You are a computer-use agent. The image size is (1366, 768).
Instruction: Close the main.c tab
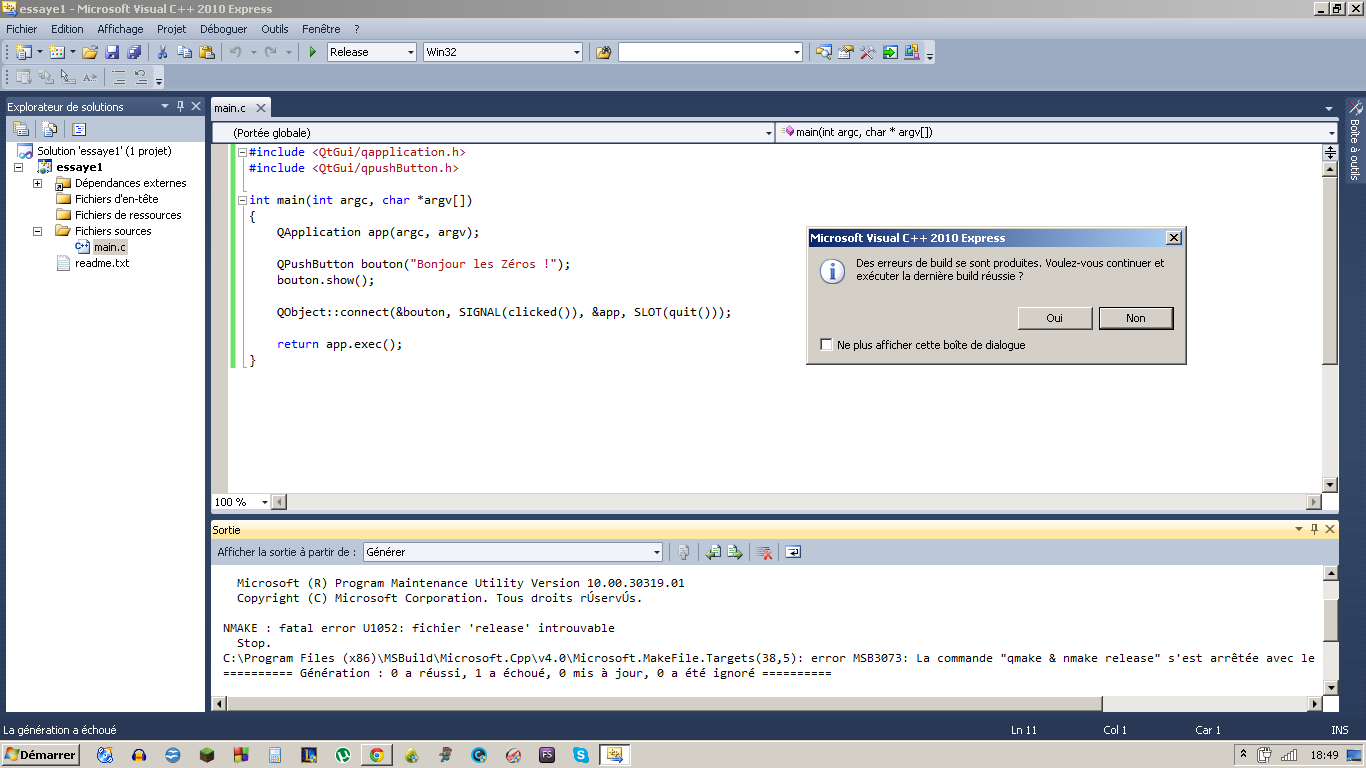point(260,108)
